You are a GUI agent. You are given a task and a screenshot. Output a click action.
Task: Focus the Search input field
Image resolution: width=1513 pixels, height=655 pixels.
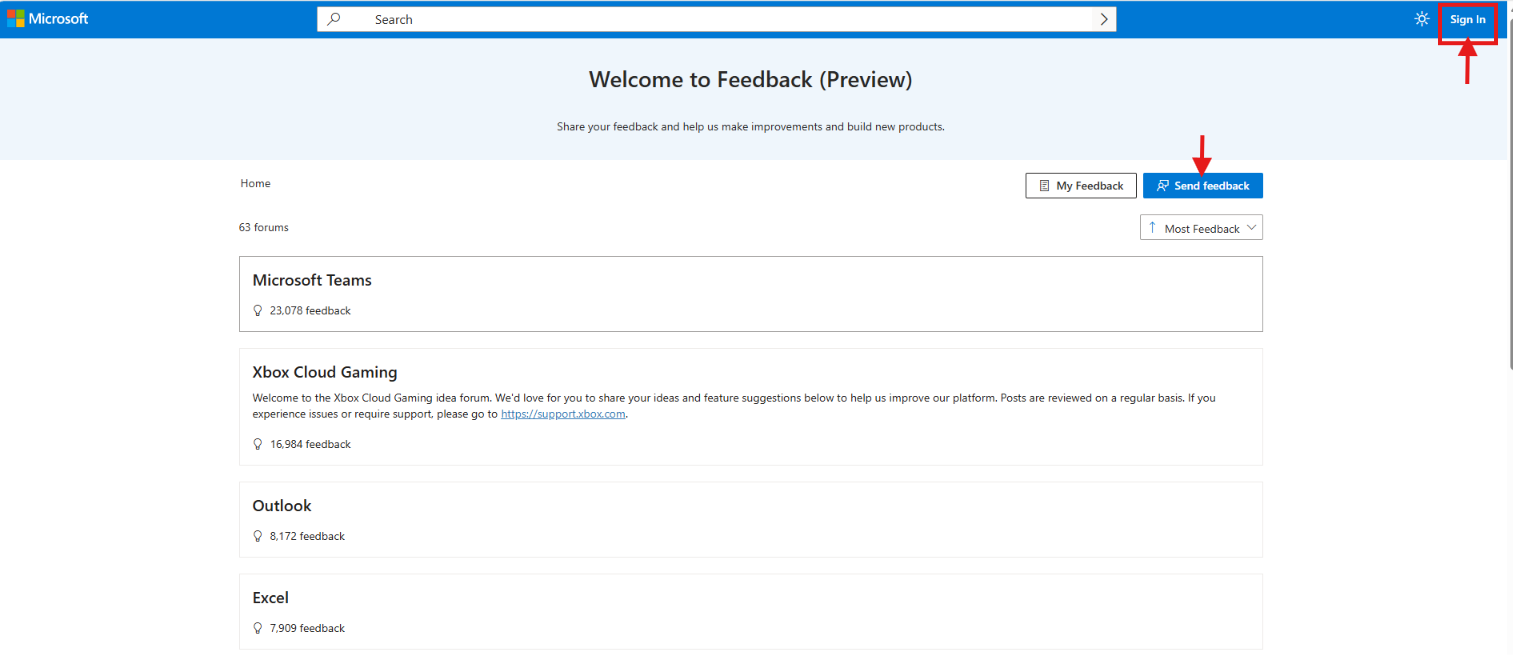click(716, 19)
